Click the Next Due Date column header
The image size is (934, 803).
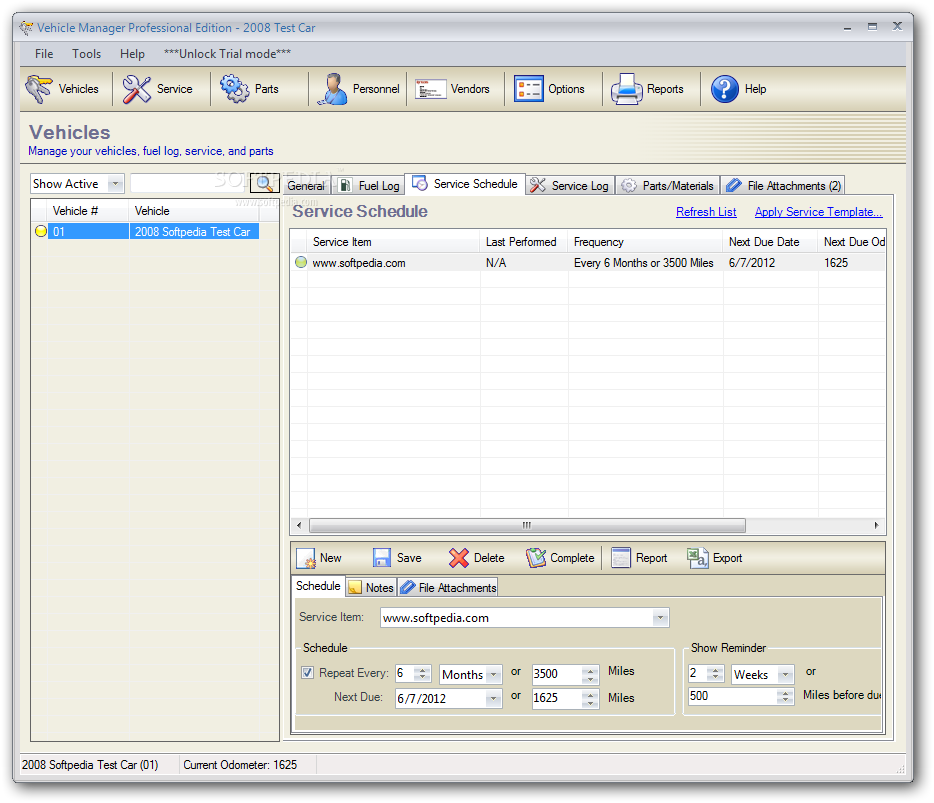click(771, 242)
